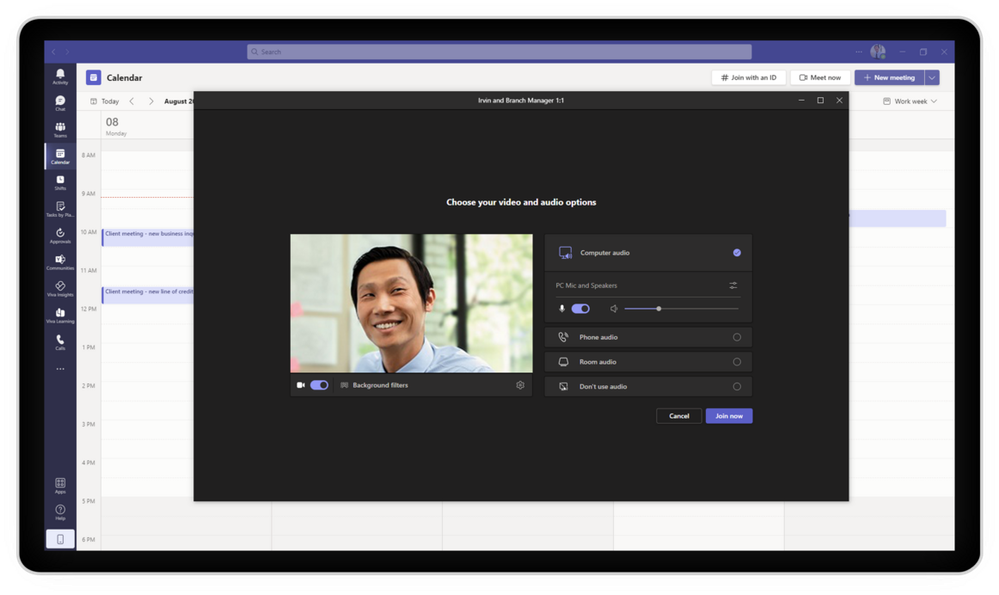Click the New meeting button
999x595 pixels.
click(889, 78)
